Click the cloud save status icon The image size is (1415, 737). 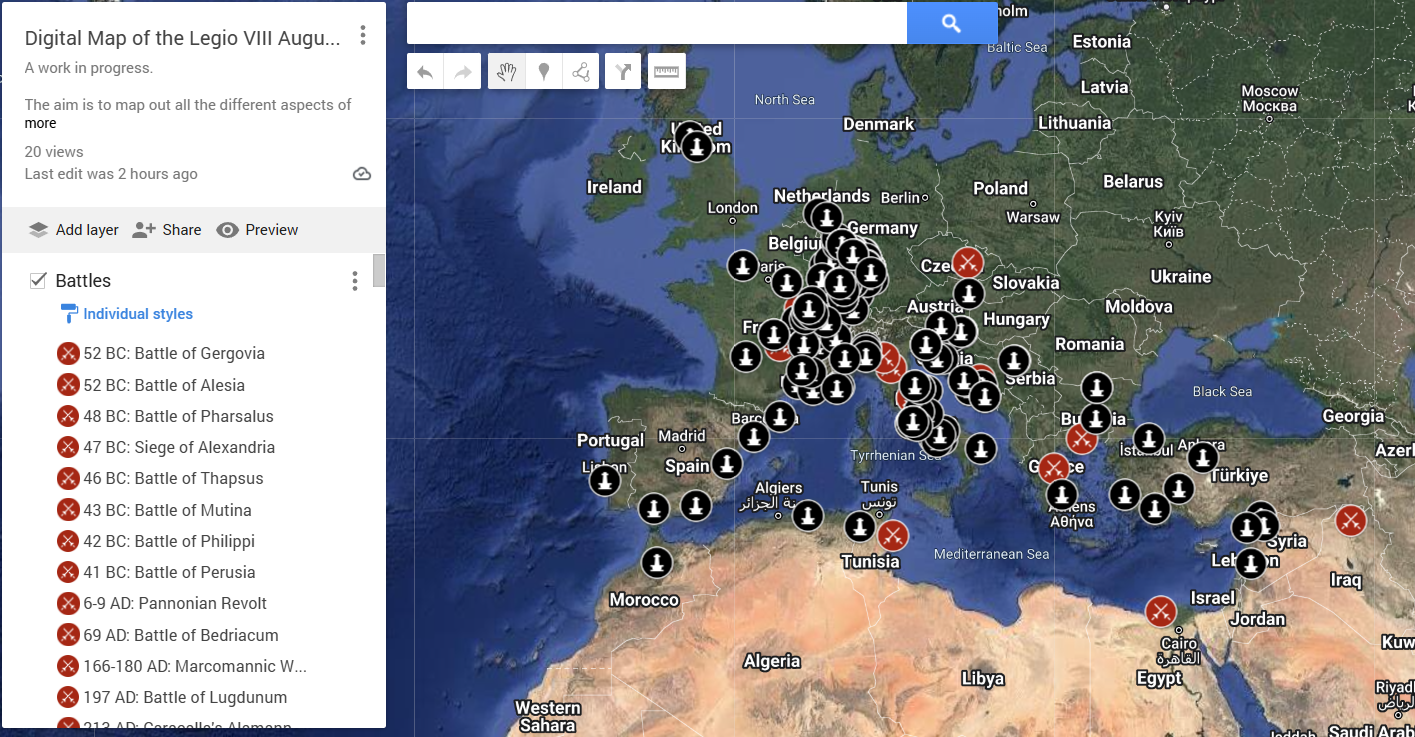pyautogui.click(x=361, y=172)
